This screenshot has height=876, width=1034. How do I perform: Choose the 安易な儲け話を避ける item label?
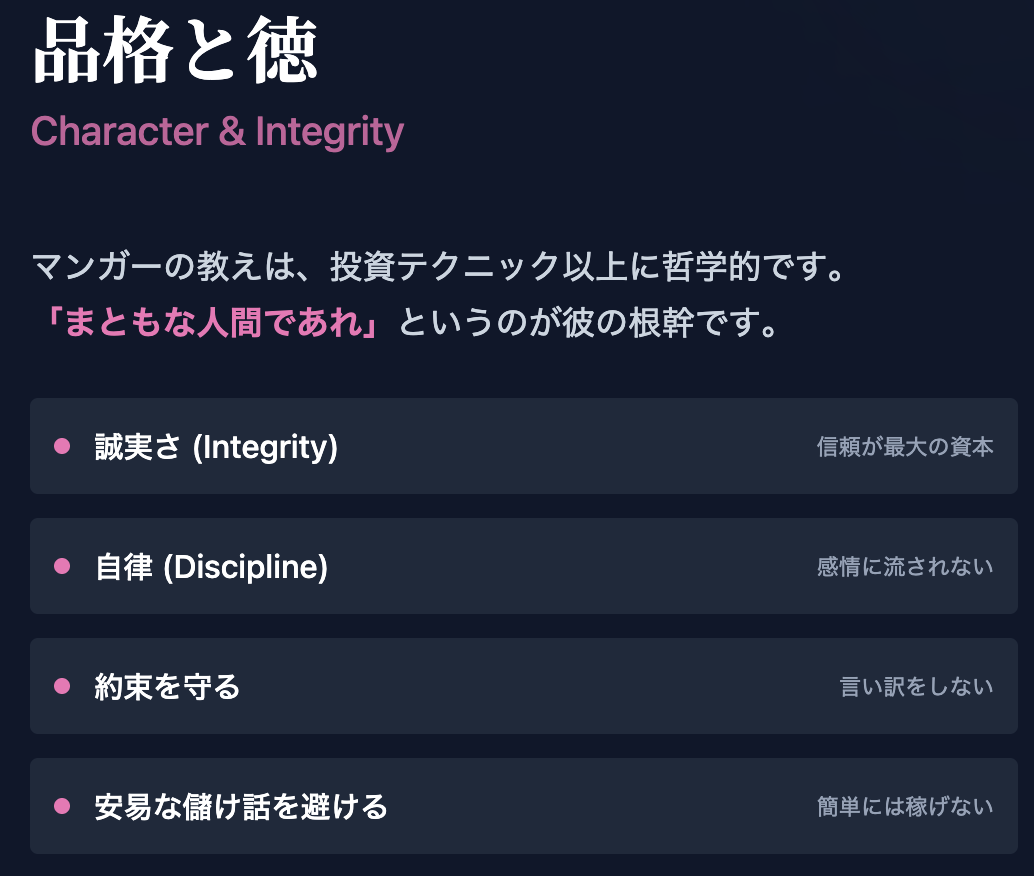(x=241, y=807)
